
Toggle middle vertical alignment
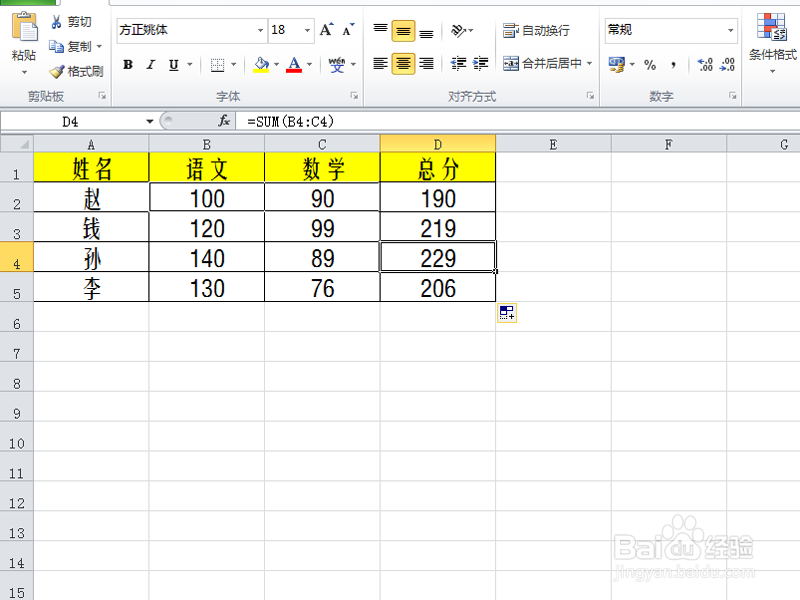click(403, 31)
